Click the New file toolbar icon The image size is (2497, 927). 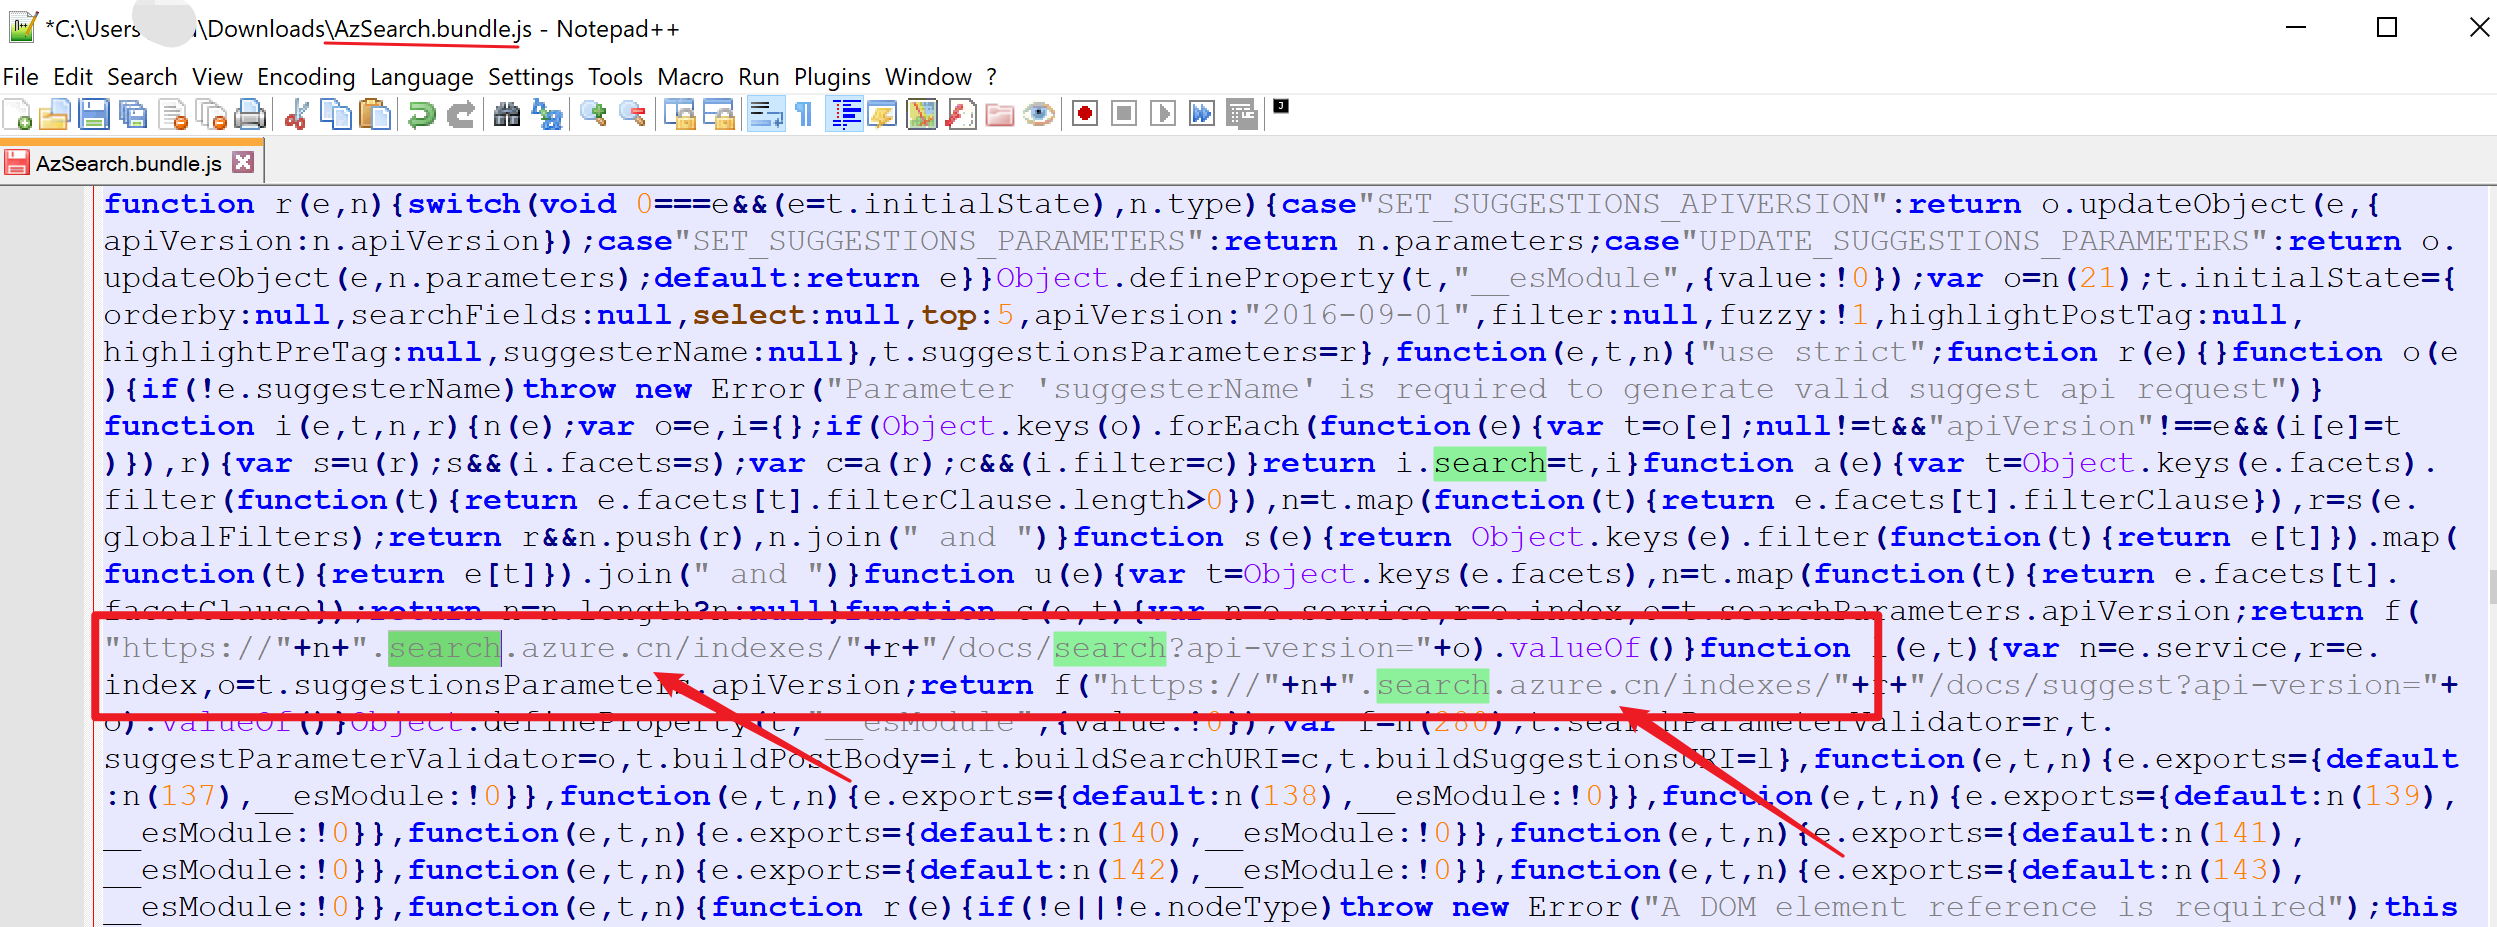coord(17,115)
